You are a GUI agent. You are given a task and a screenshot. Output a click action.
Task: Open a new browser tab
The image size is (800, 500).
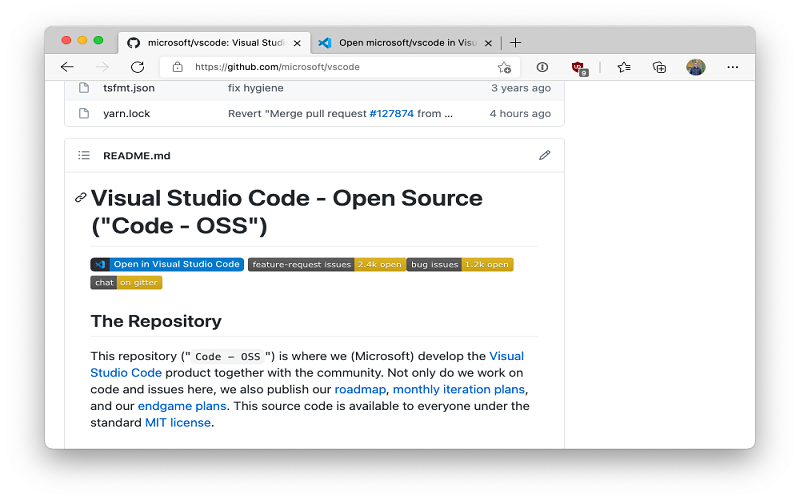(515, 42)
